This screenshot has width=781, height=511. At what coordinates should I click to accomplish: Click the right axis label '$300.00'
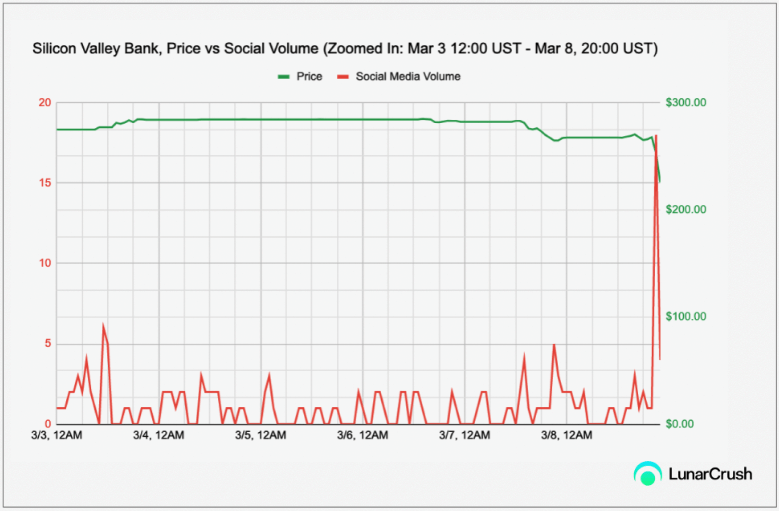[686, 103]
